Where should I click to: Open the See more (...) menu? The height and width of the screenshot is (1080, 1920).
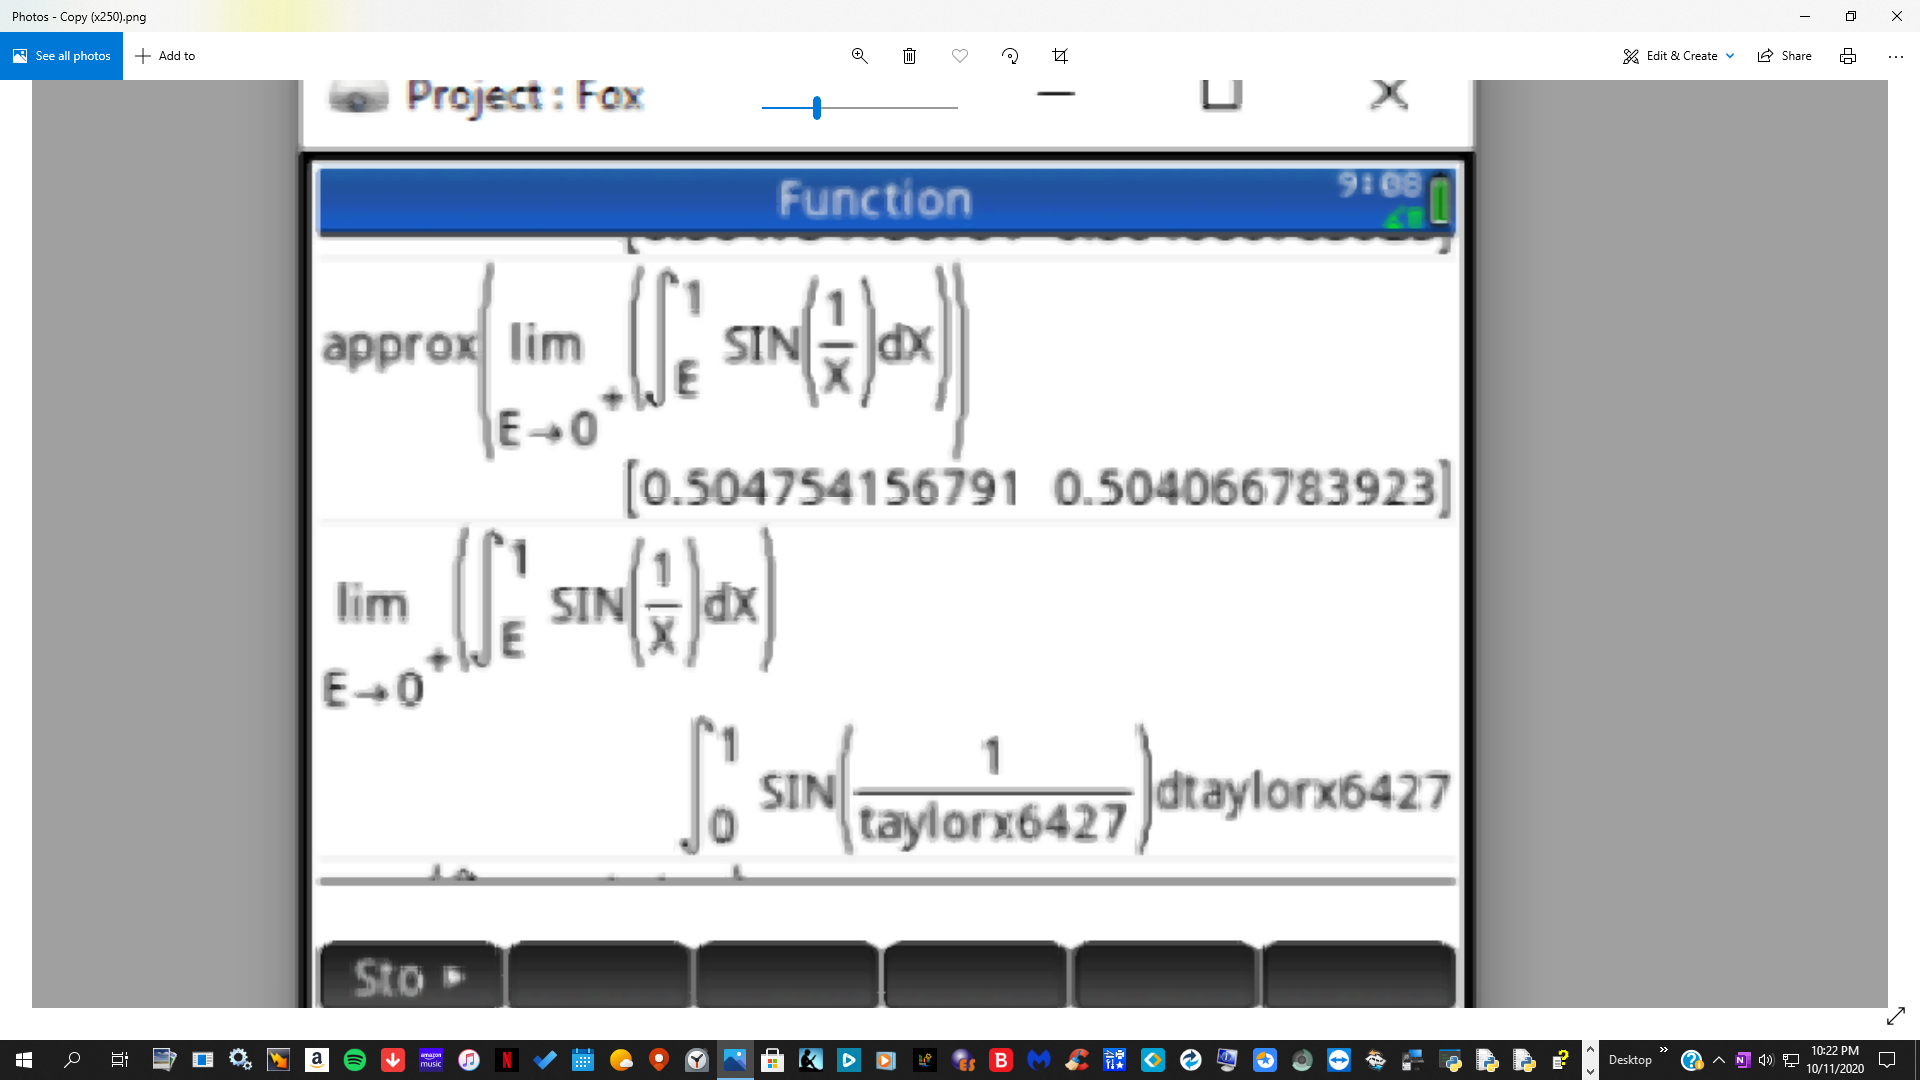tap(1897, 55)
